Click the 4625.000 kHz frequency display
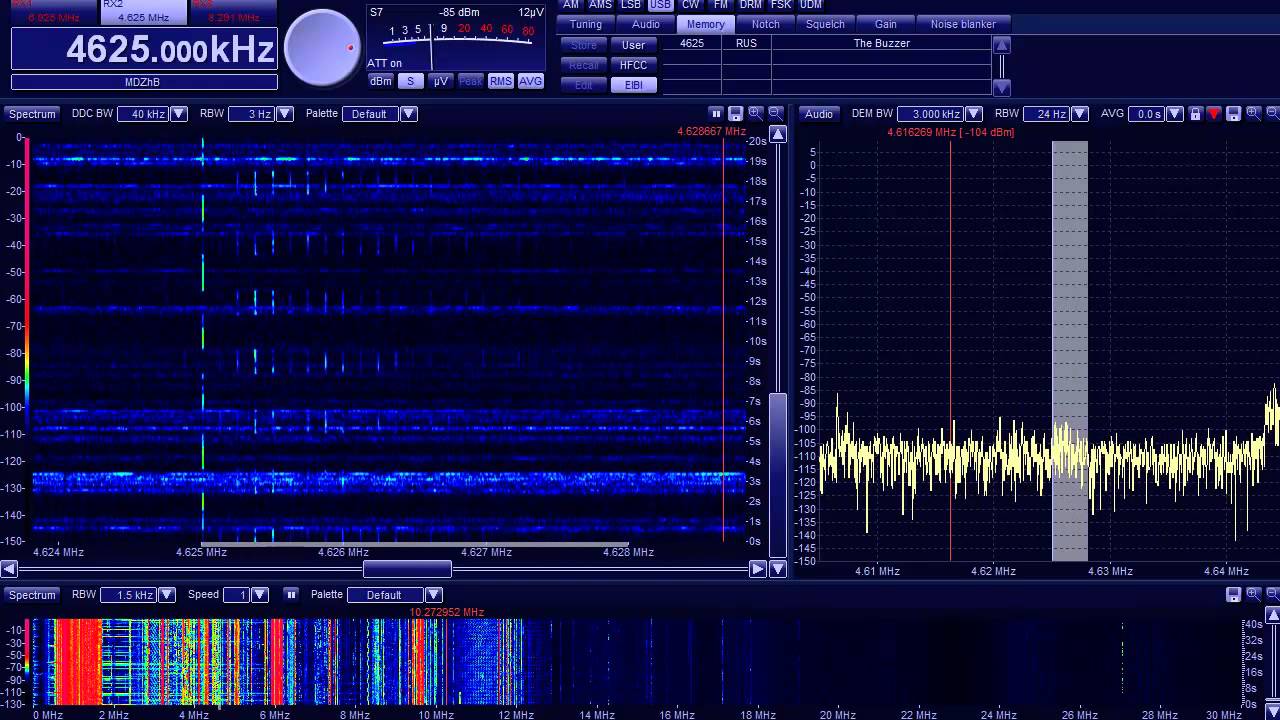1280x720 pixels. tap(143, 49)
